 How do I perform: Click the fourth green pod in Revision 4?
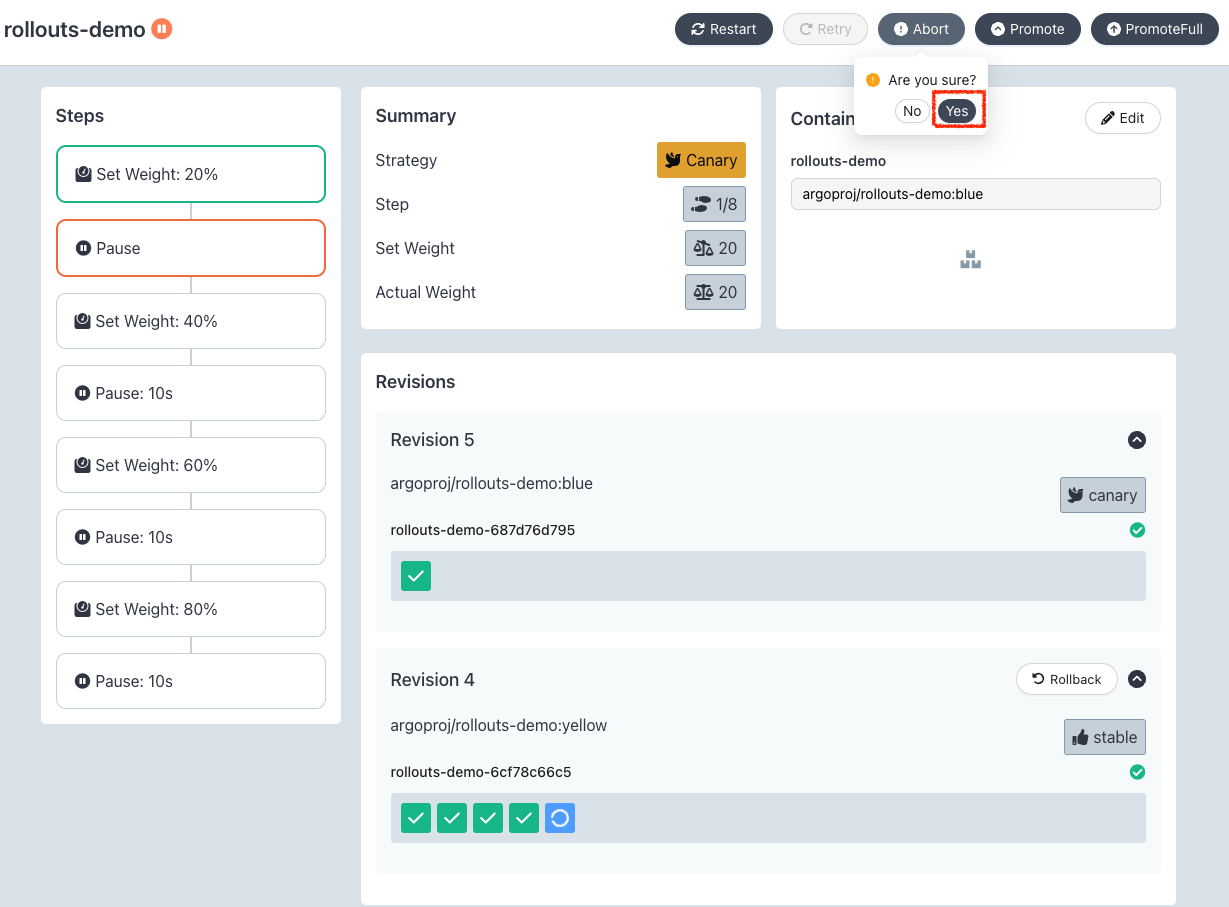tap(524, 818)
